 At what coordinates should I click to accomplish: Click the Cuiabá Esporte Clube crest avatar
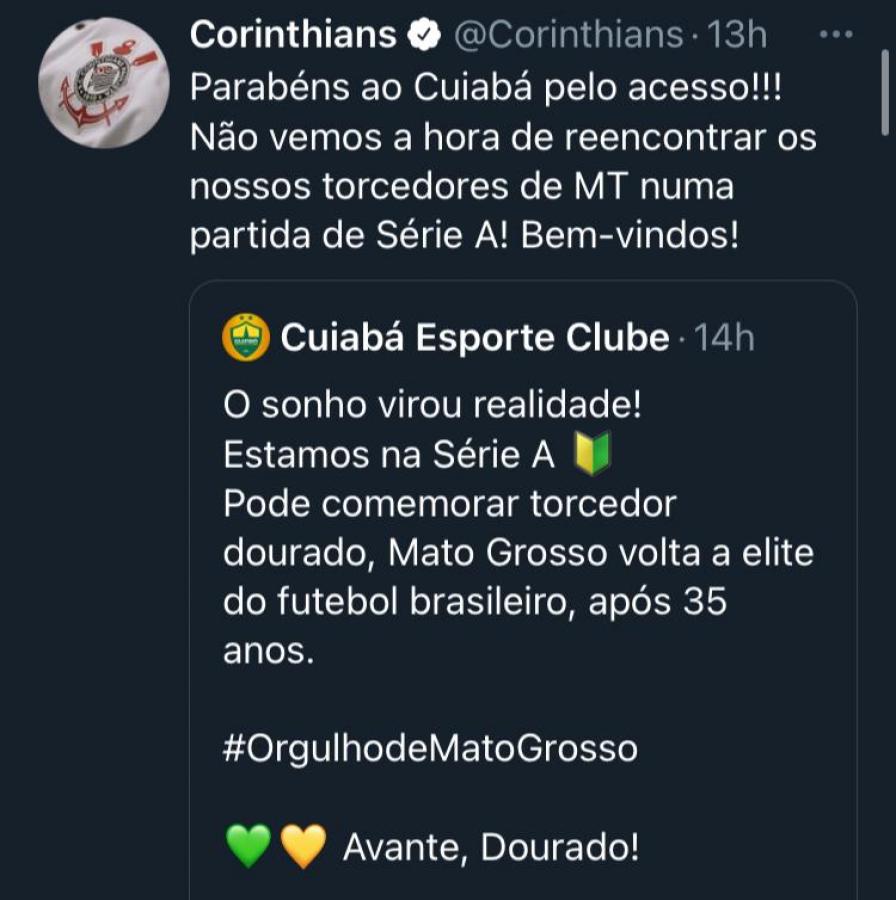[x=246, y=338]
